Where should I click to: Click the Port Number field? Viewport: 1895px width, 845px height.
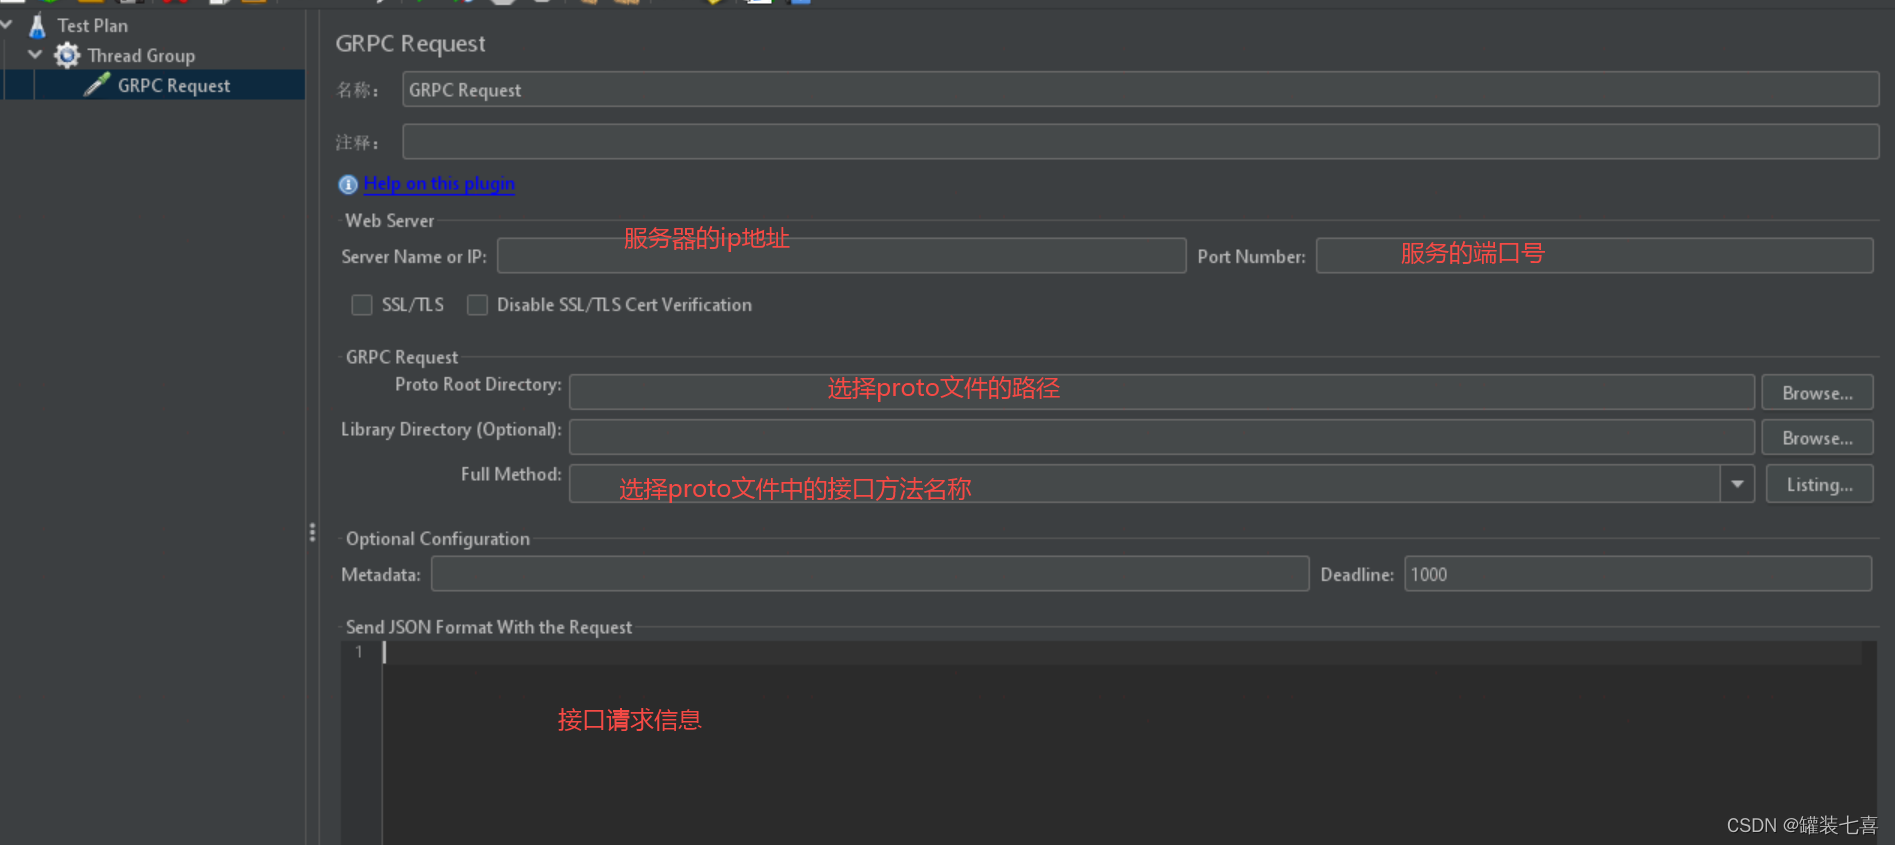1594,255
